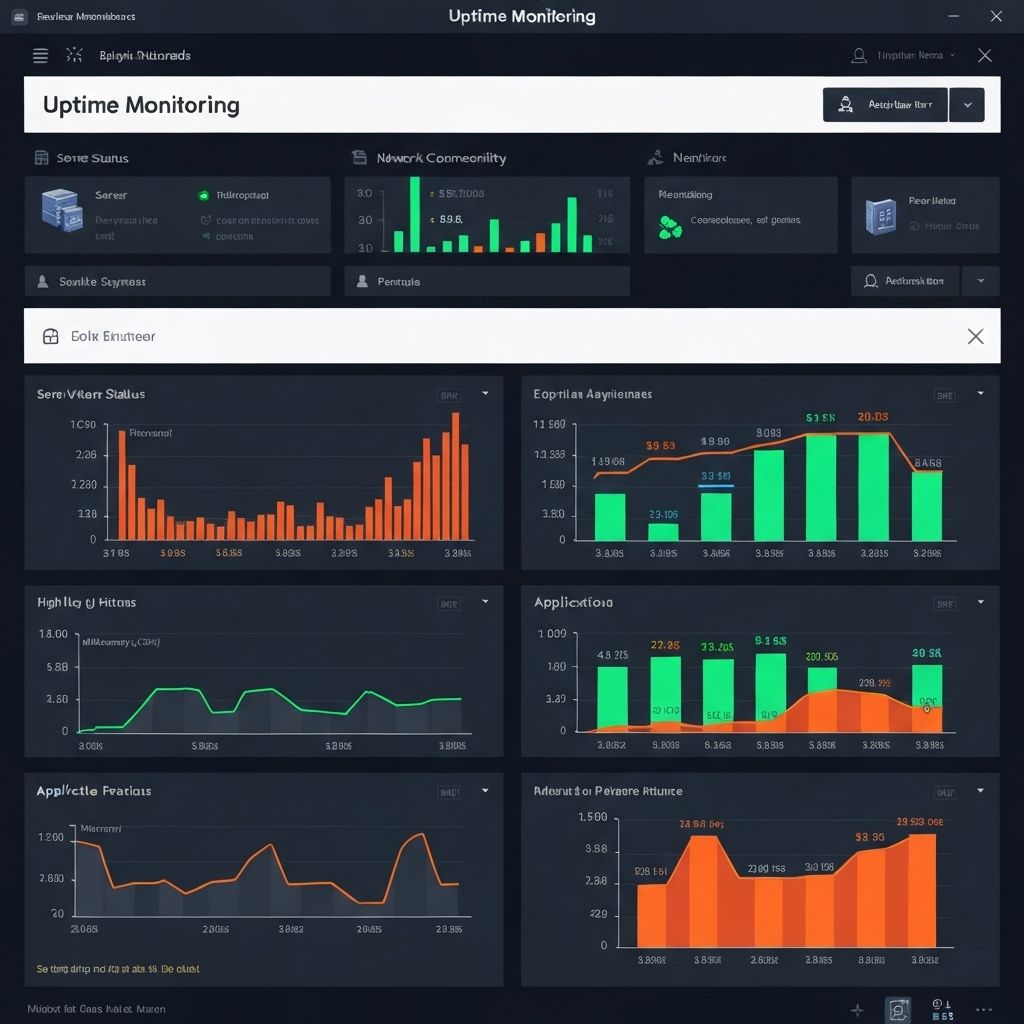Image resolution: width=1024 pixels, height=1024 pixels.
Task: Click the user profile icon in top bar
Action: coord(859,56)
